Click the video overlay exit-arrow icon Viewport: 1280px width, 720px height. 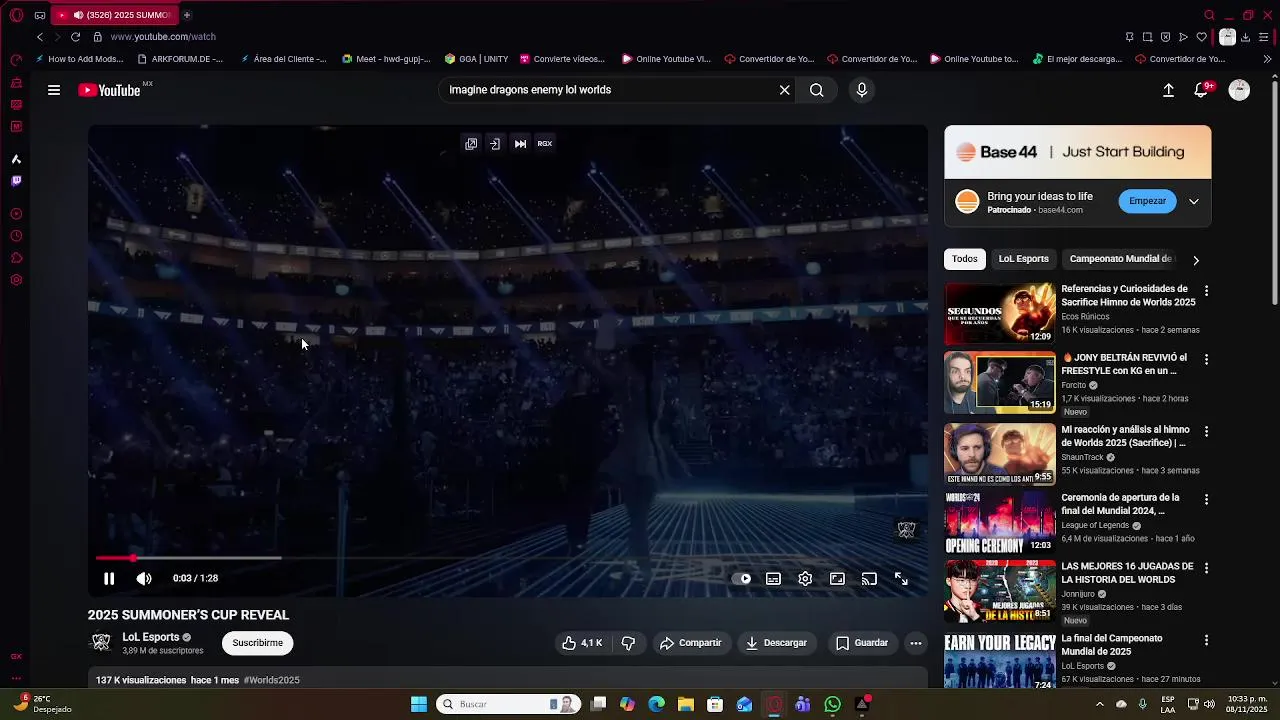click(x=495, y=143)
